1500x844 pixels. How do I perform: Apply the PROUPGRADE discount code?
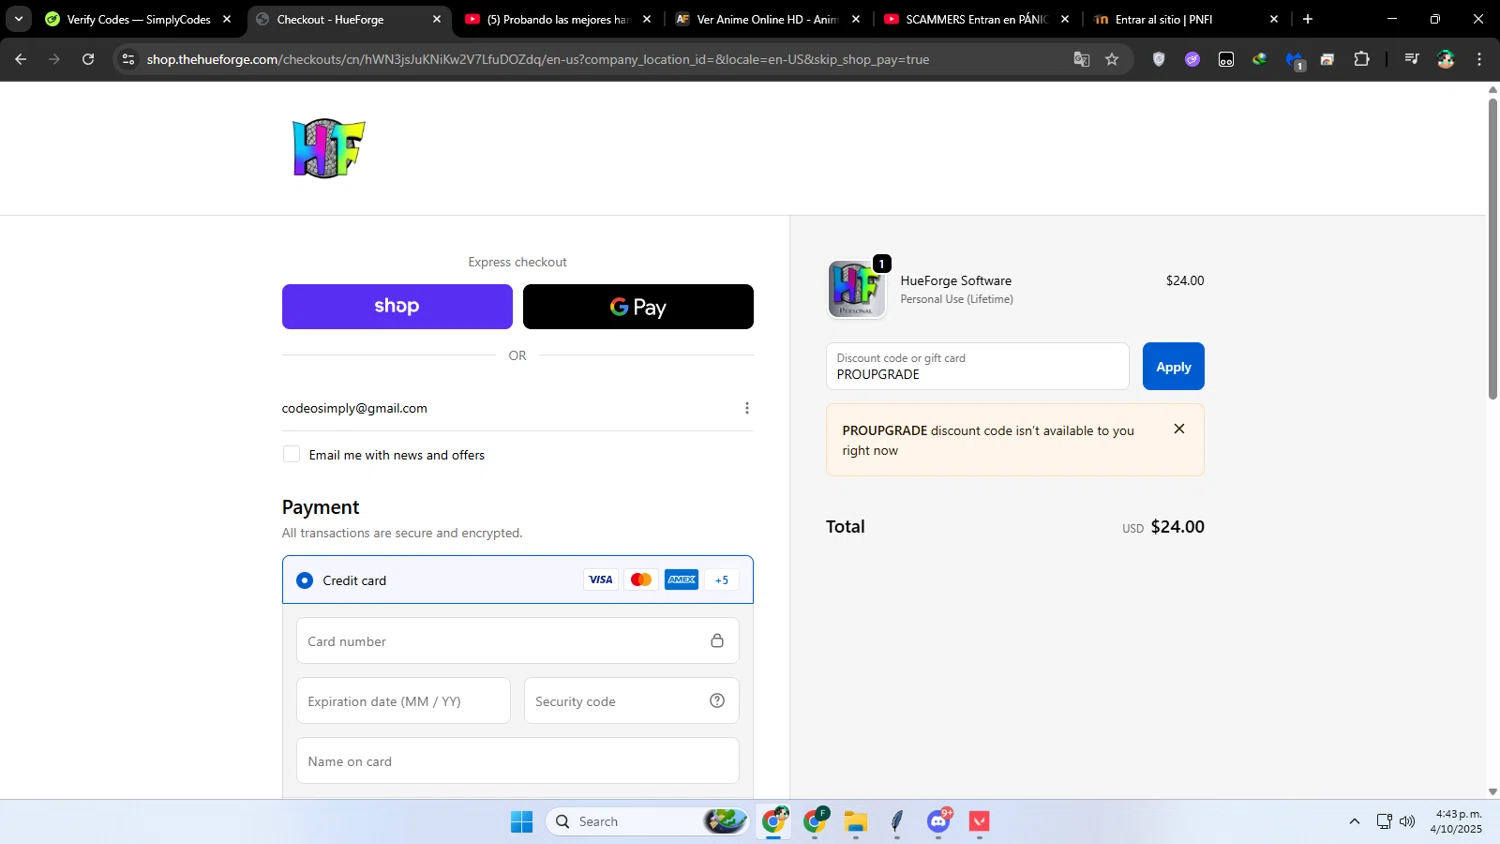point(1173,366)
